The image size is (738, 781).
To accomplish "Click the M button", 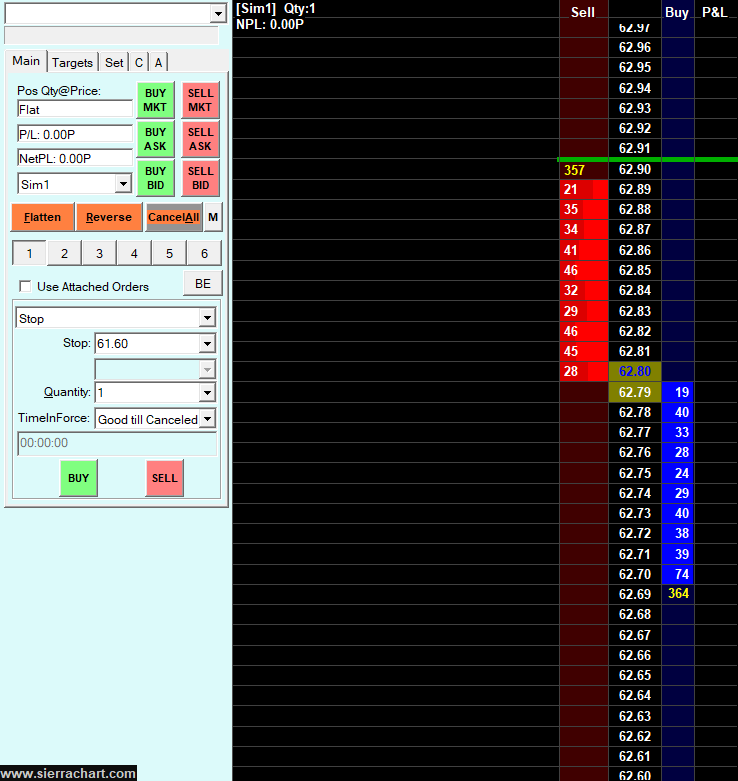I will [x=213, y=217].
